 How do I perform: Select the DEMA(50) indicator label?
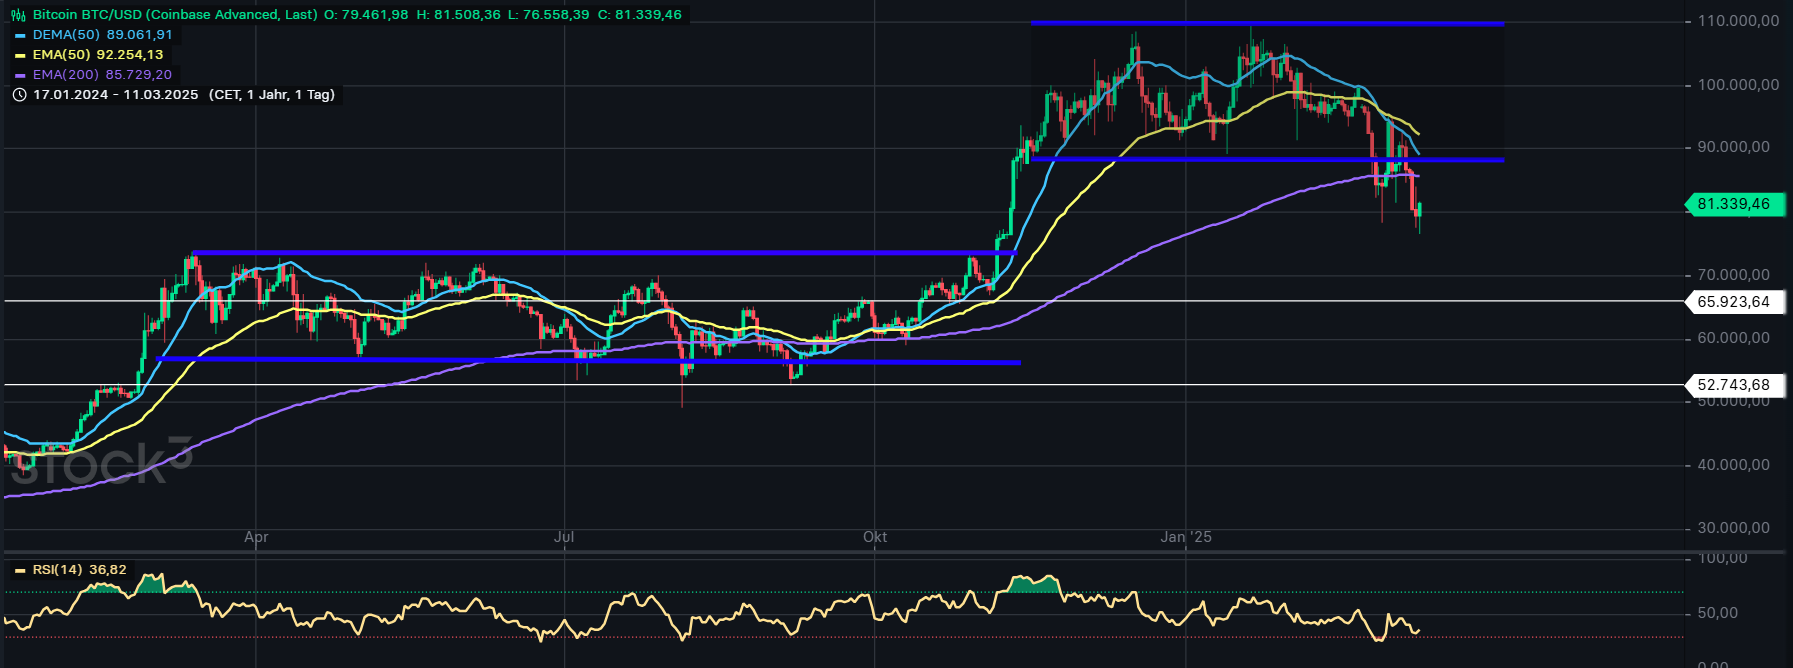pos(102,35)
